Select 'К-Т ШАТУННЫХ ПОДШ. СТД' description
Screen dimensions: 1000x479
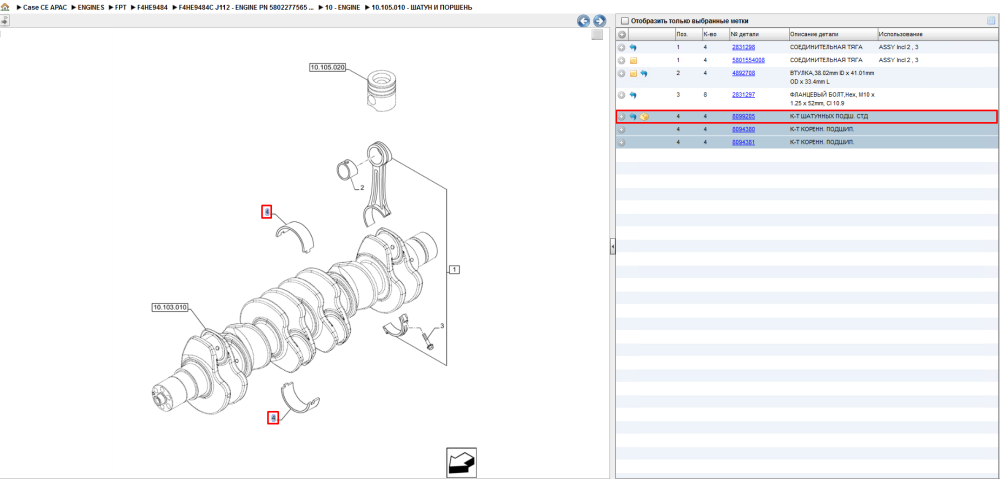828,117
